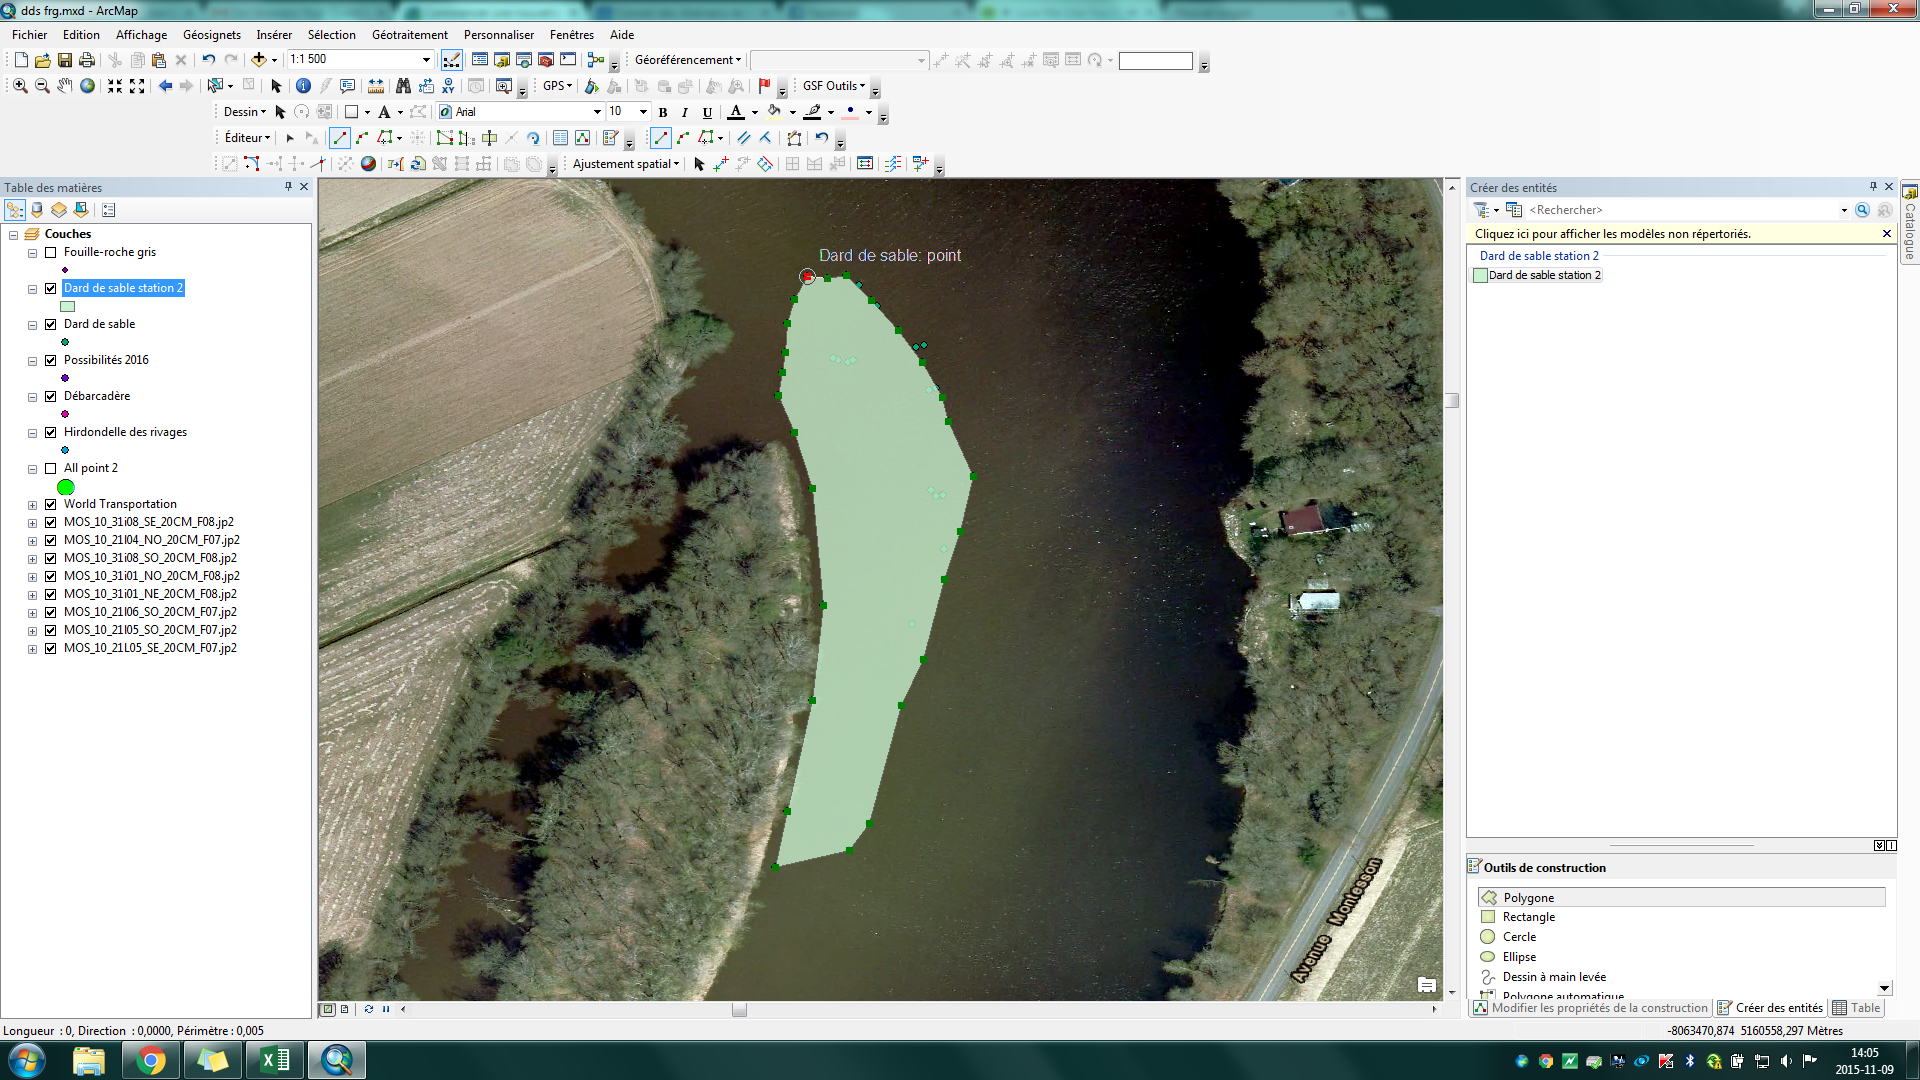This screenshot has width=1920, height=1080.
Task: Open the Sélection menu
Action: 331,34
